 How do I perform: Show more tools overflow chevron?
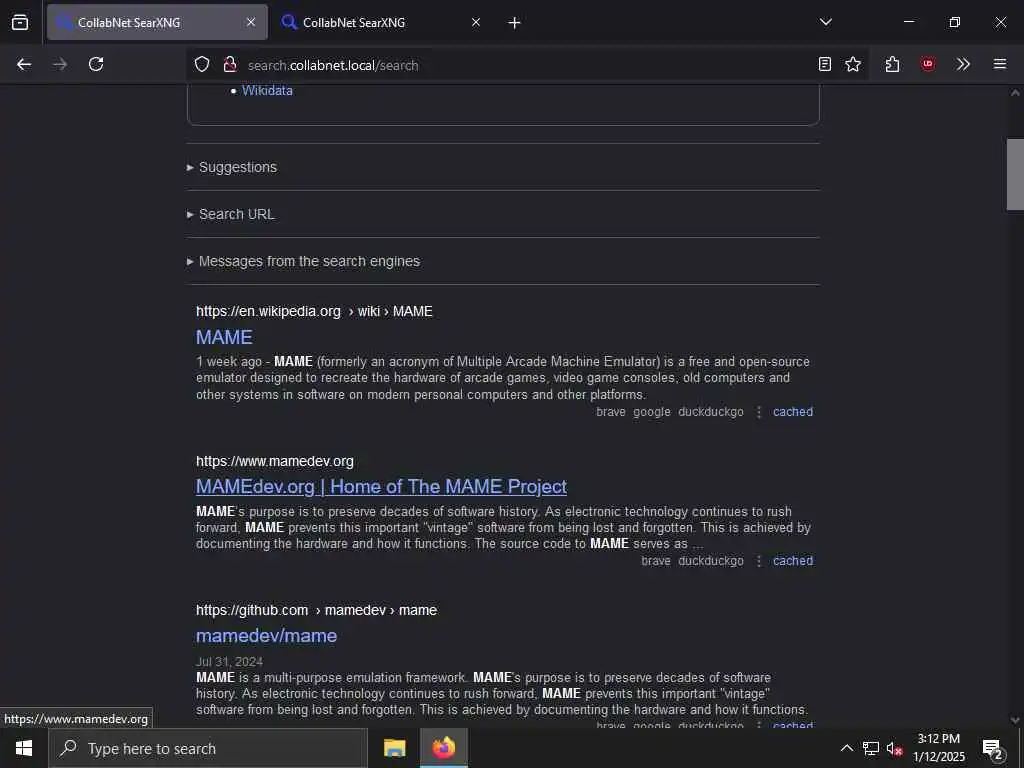pyautogui.click(x=963, y=64)
